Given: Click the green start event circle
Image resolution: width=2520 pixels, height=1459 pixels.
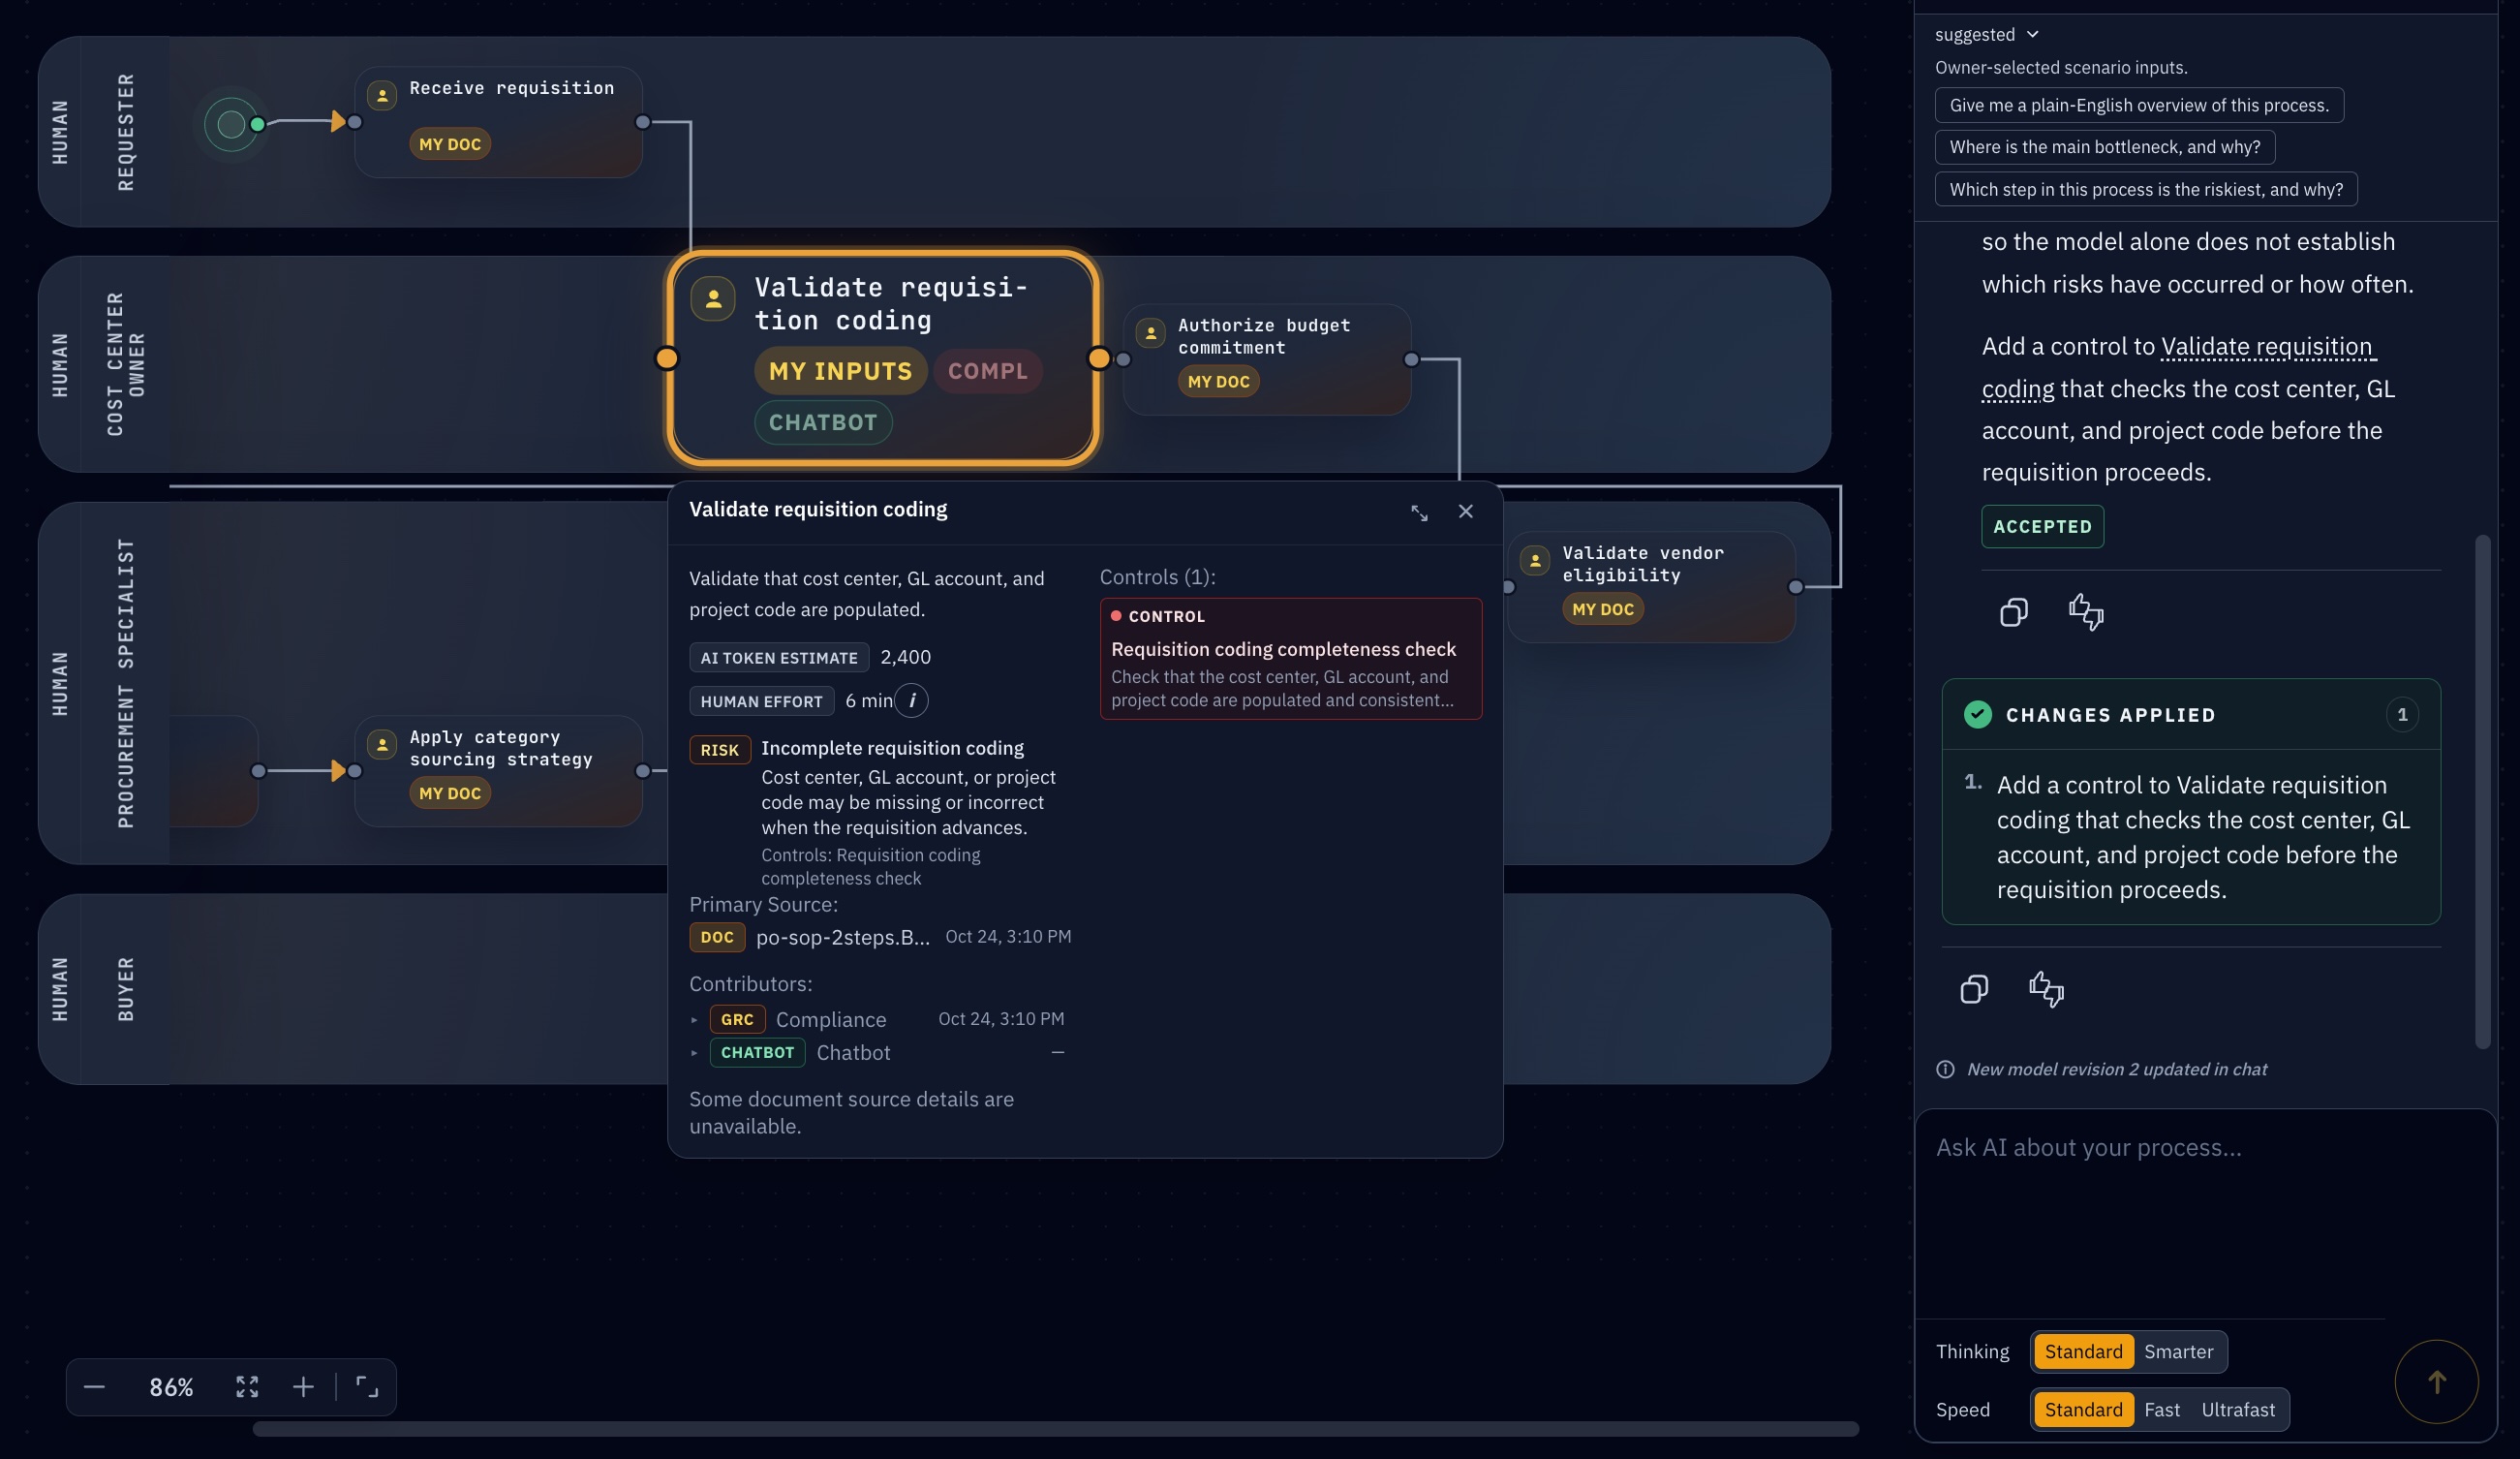Looking at the screenshot, I should click(231, 124).
